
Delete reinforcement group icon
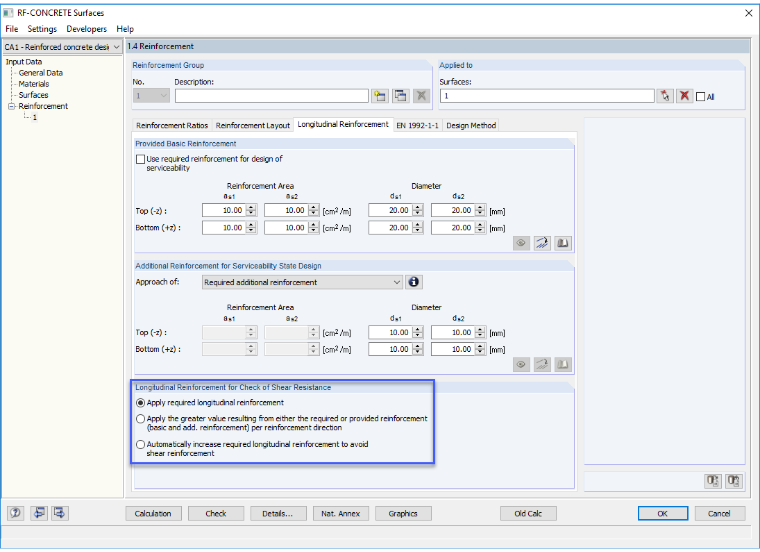tap(422, 95)
